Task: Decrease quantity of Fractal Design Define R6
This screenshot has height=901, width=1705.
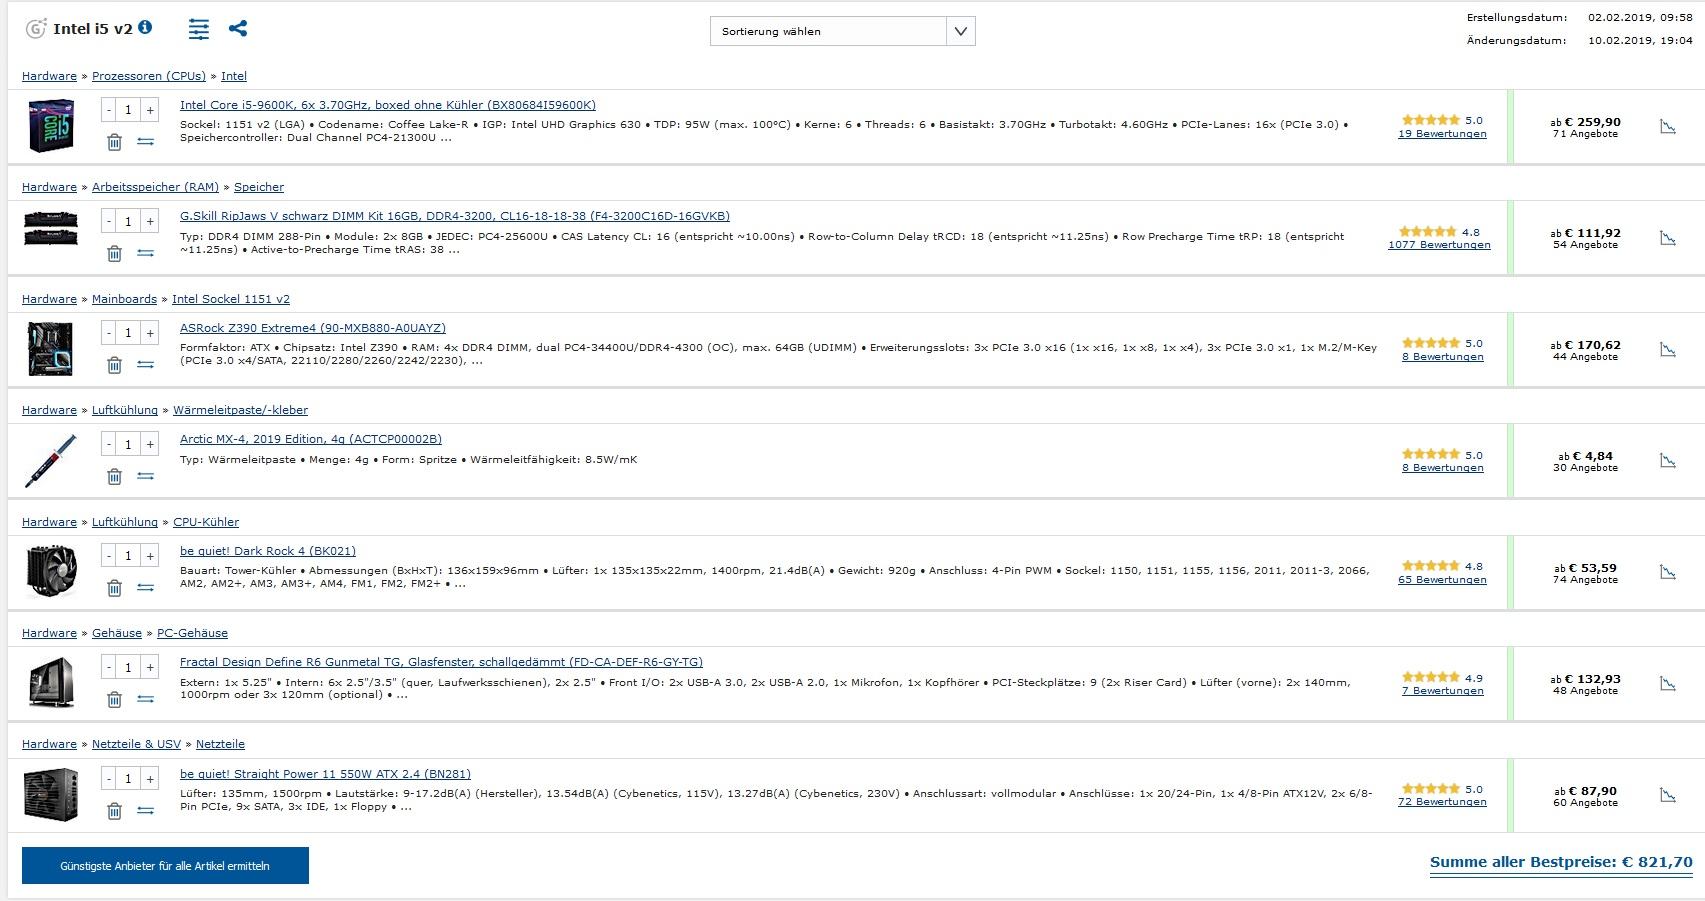Action: [109, 667]
